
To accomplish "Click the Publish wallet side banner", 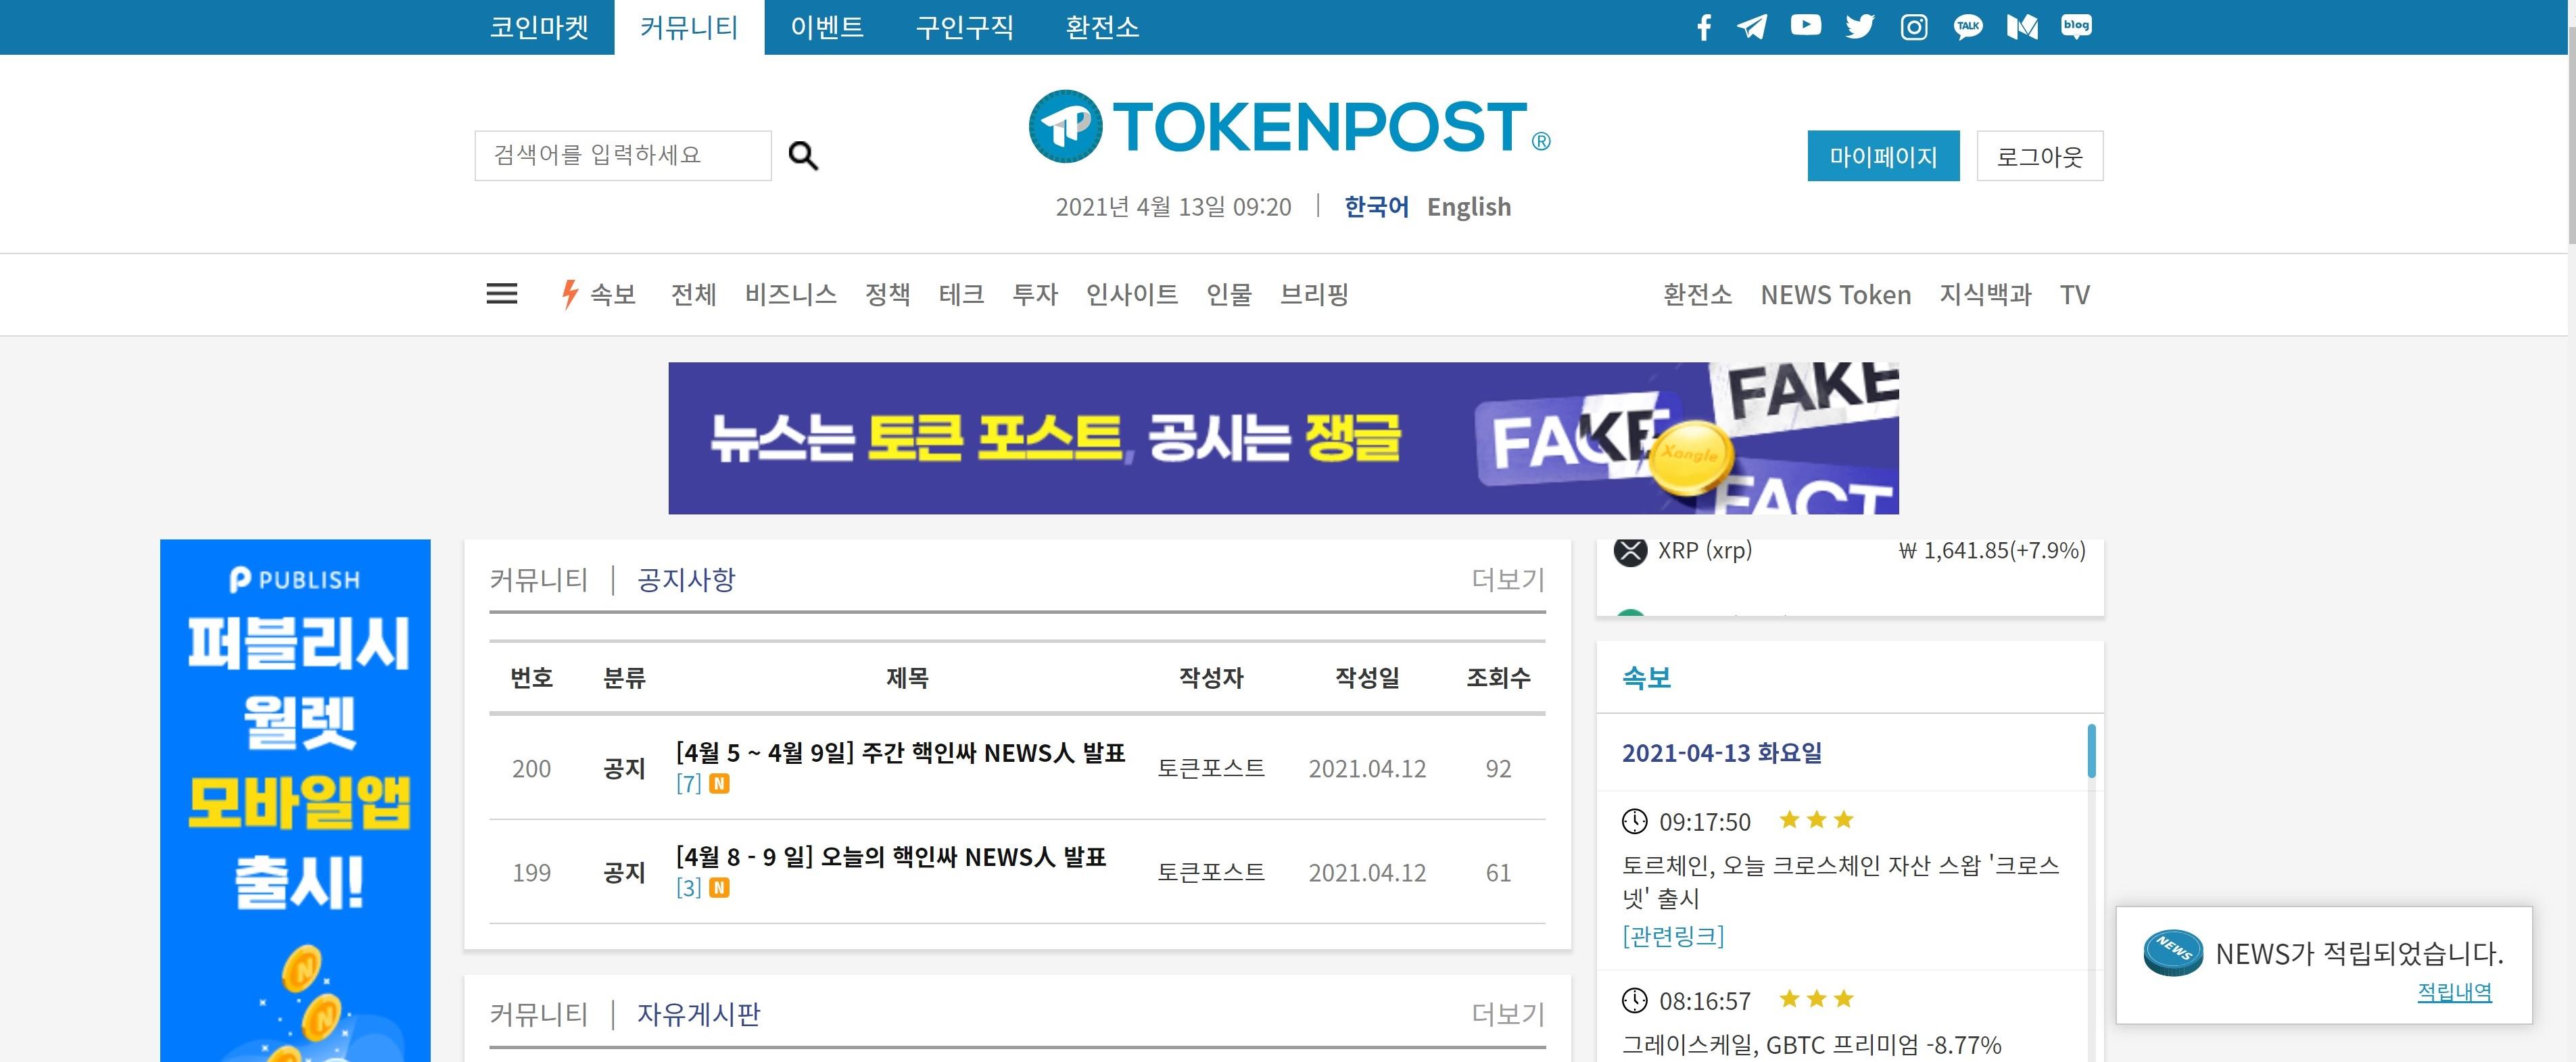I will pos(295,800).
